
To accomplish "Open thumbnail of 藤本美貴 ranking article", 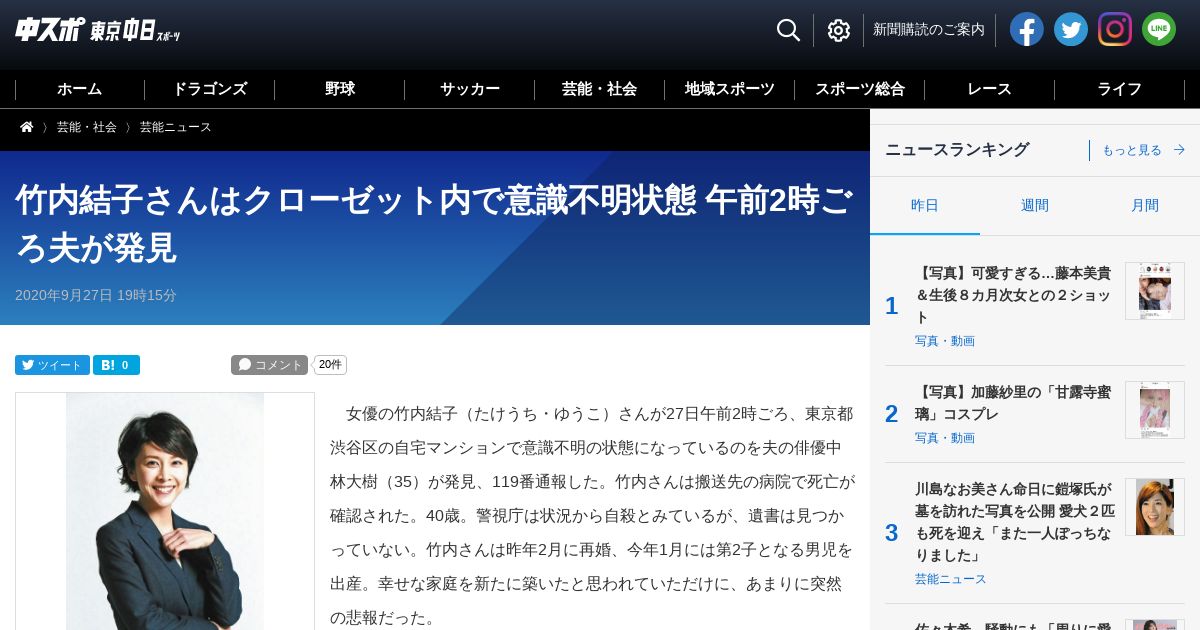I will click(x=1155, y=291).
